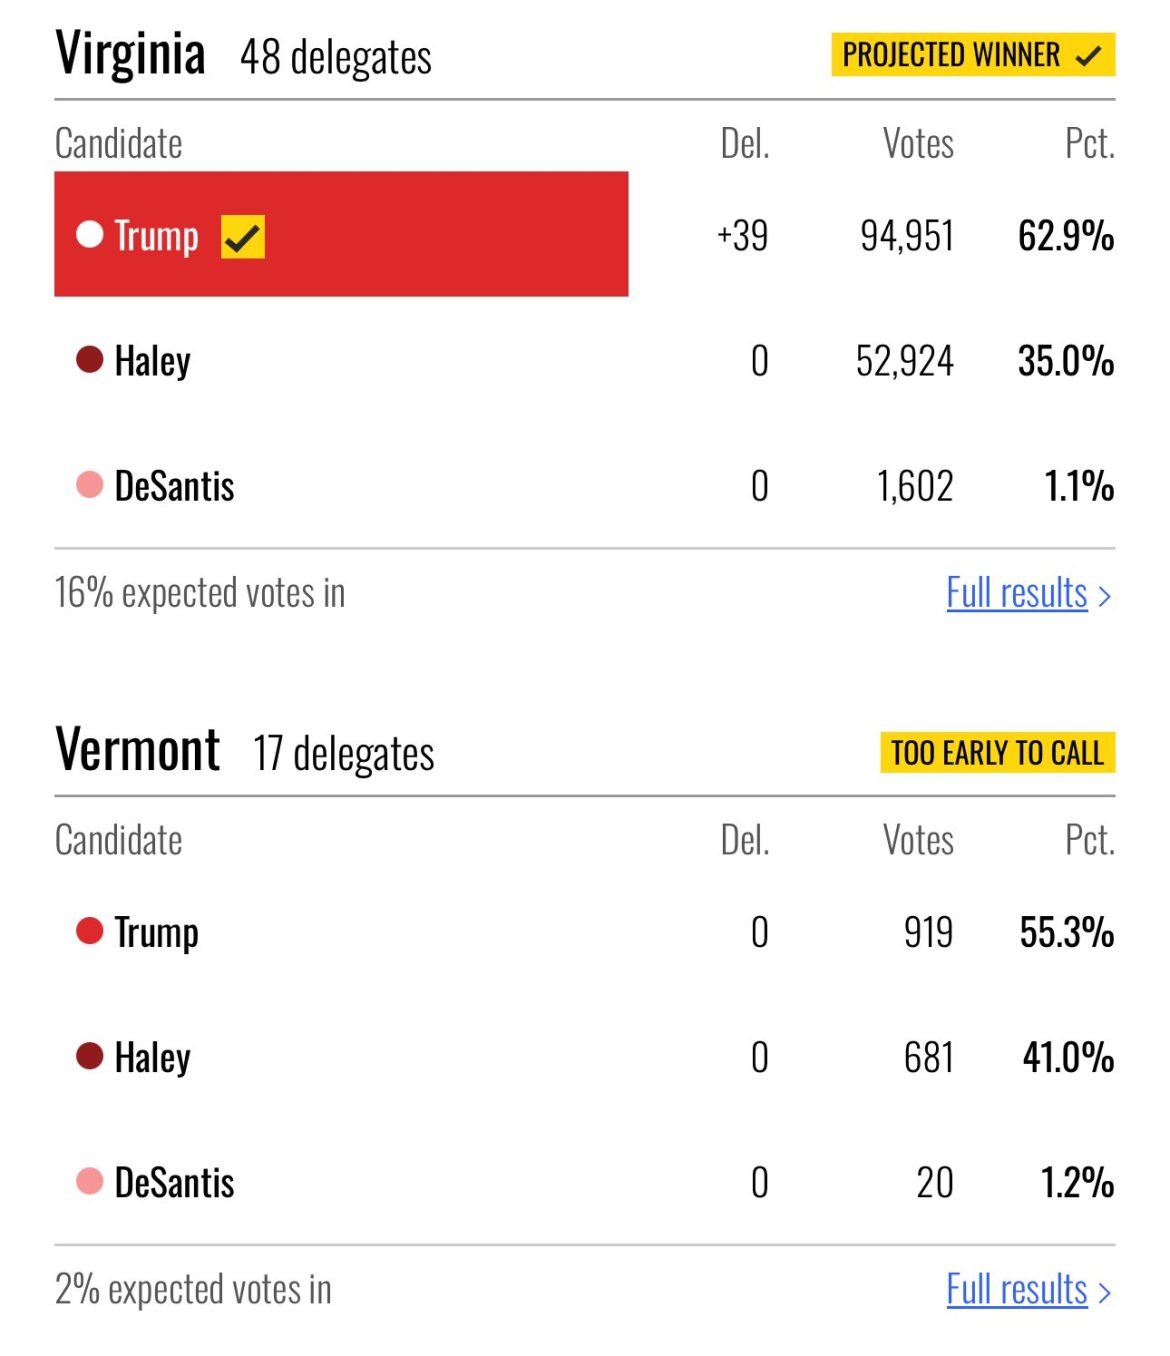Screen dimensions: 1170x1356
Task: Click the Too Early To Call badge
Action: coord(997,753)
